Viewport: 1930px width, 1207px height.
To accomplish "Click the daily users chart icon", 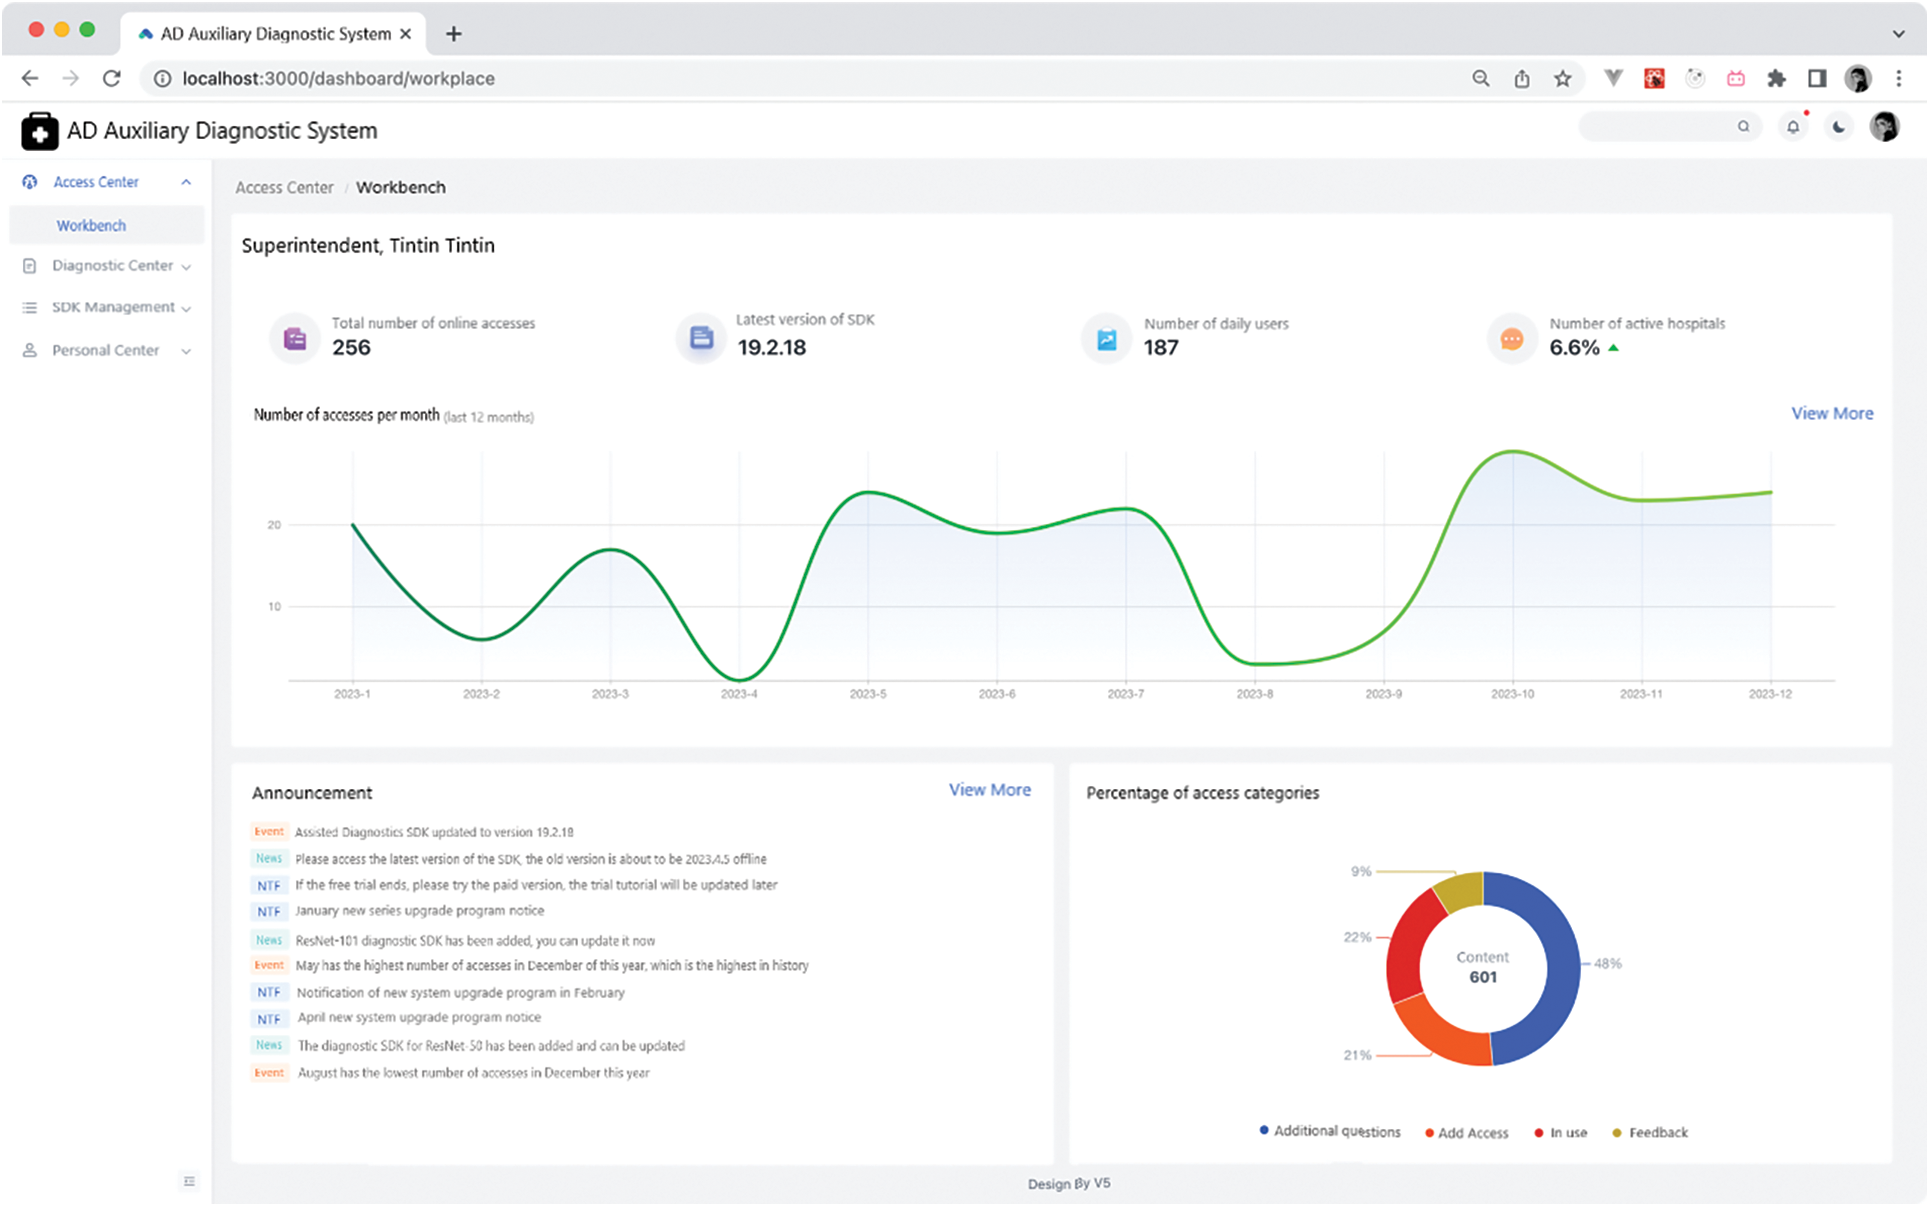I will click(1107, 339).
